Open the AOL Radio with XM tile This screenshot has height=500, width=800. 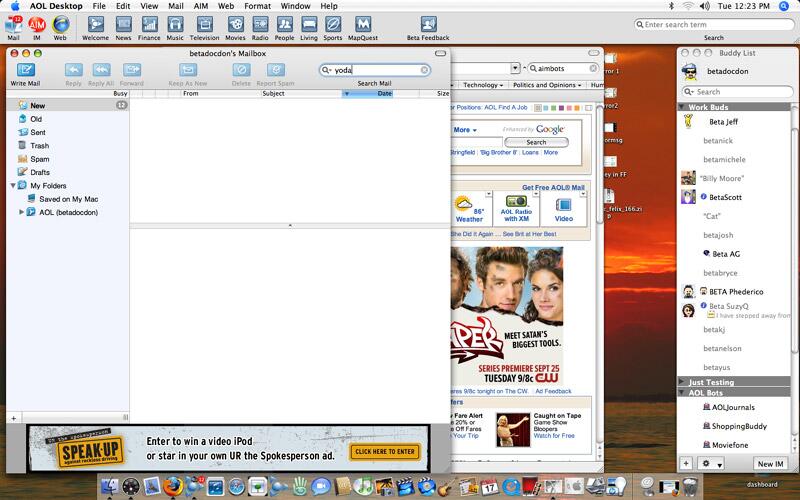(516, 209)
